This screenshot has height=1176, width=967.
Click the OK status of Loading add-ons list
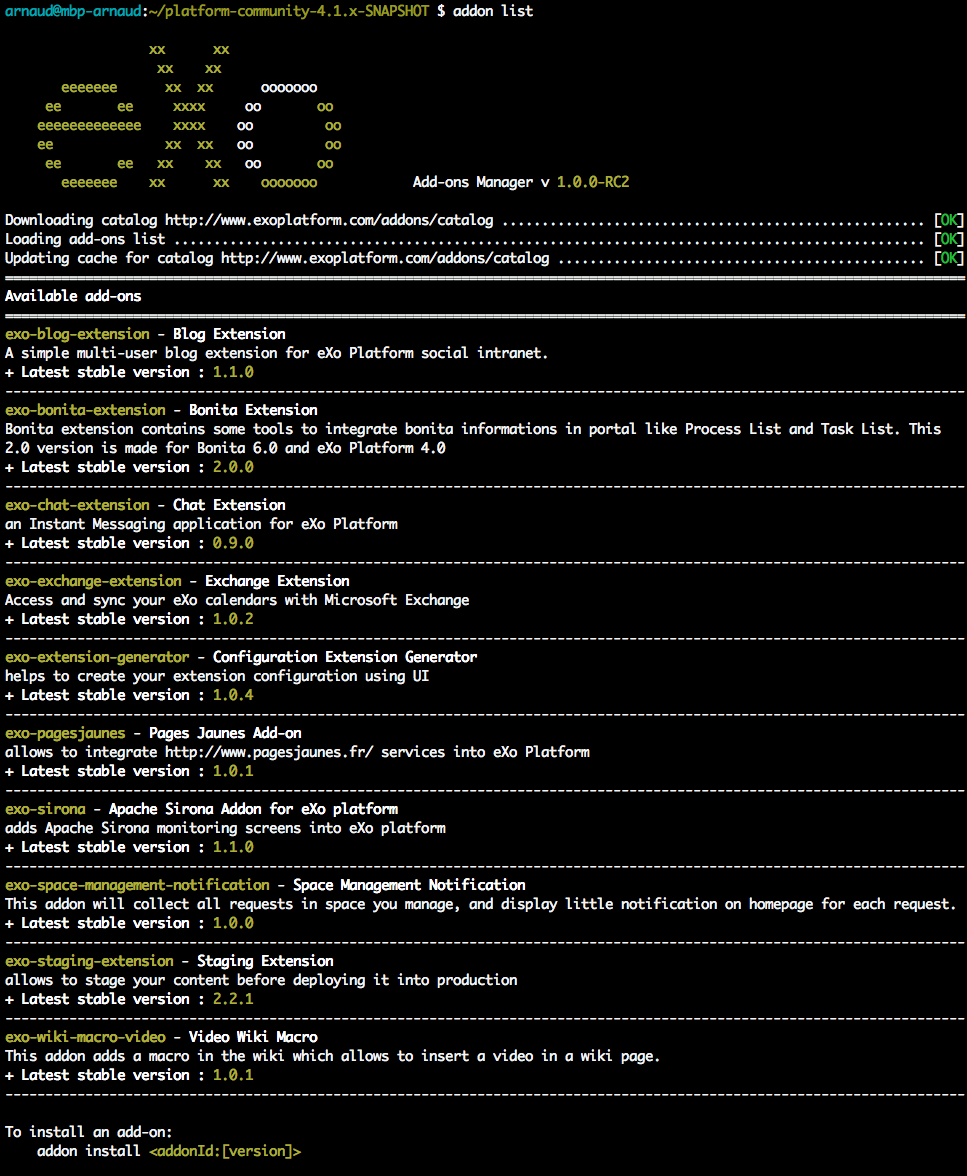(x=949, y=239)
